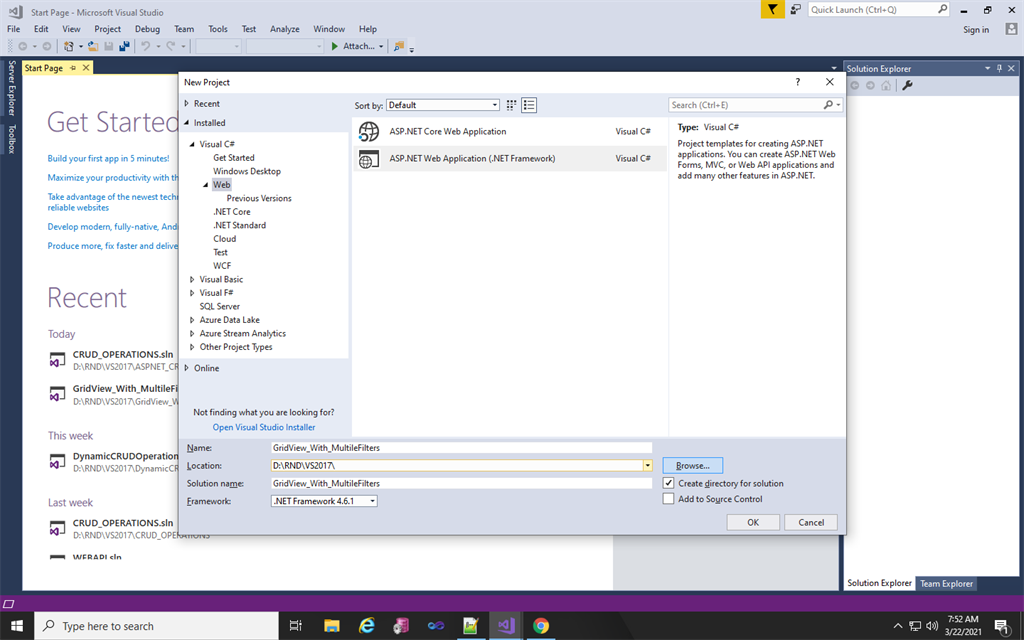This screenshot has width=1024, height=640.
Task: Enable Add to Source Control
Action: click(669, 498)
